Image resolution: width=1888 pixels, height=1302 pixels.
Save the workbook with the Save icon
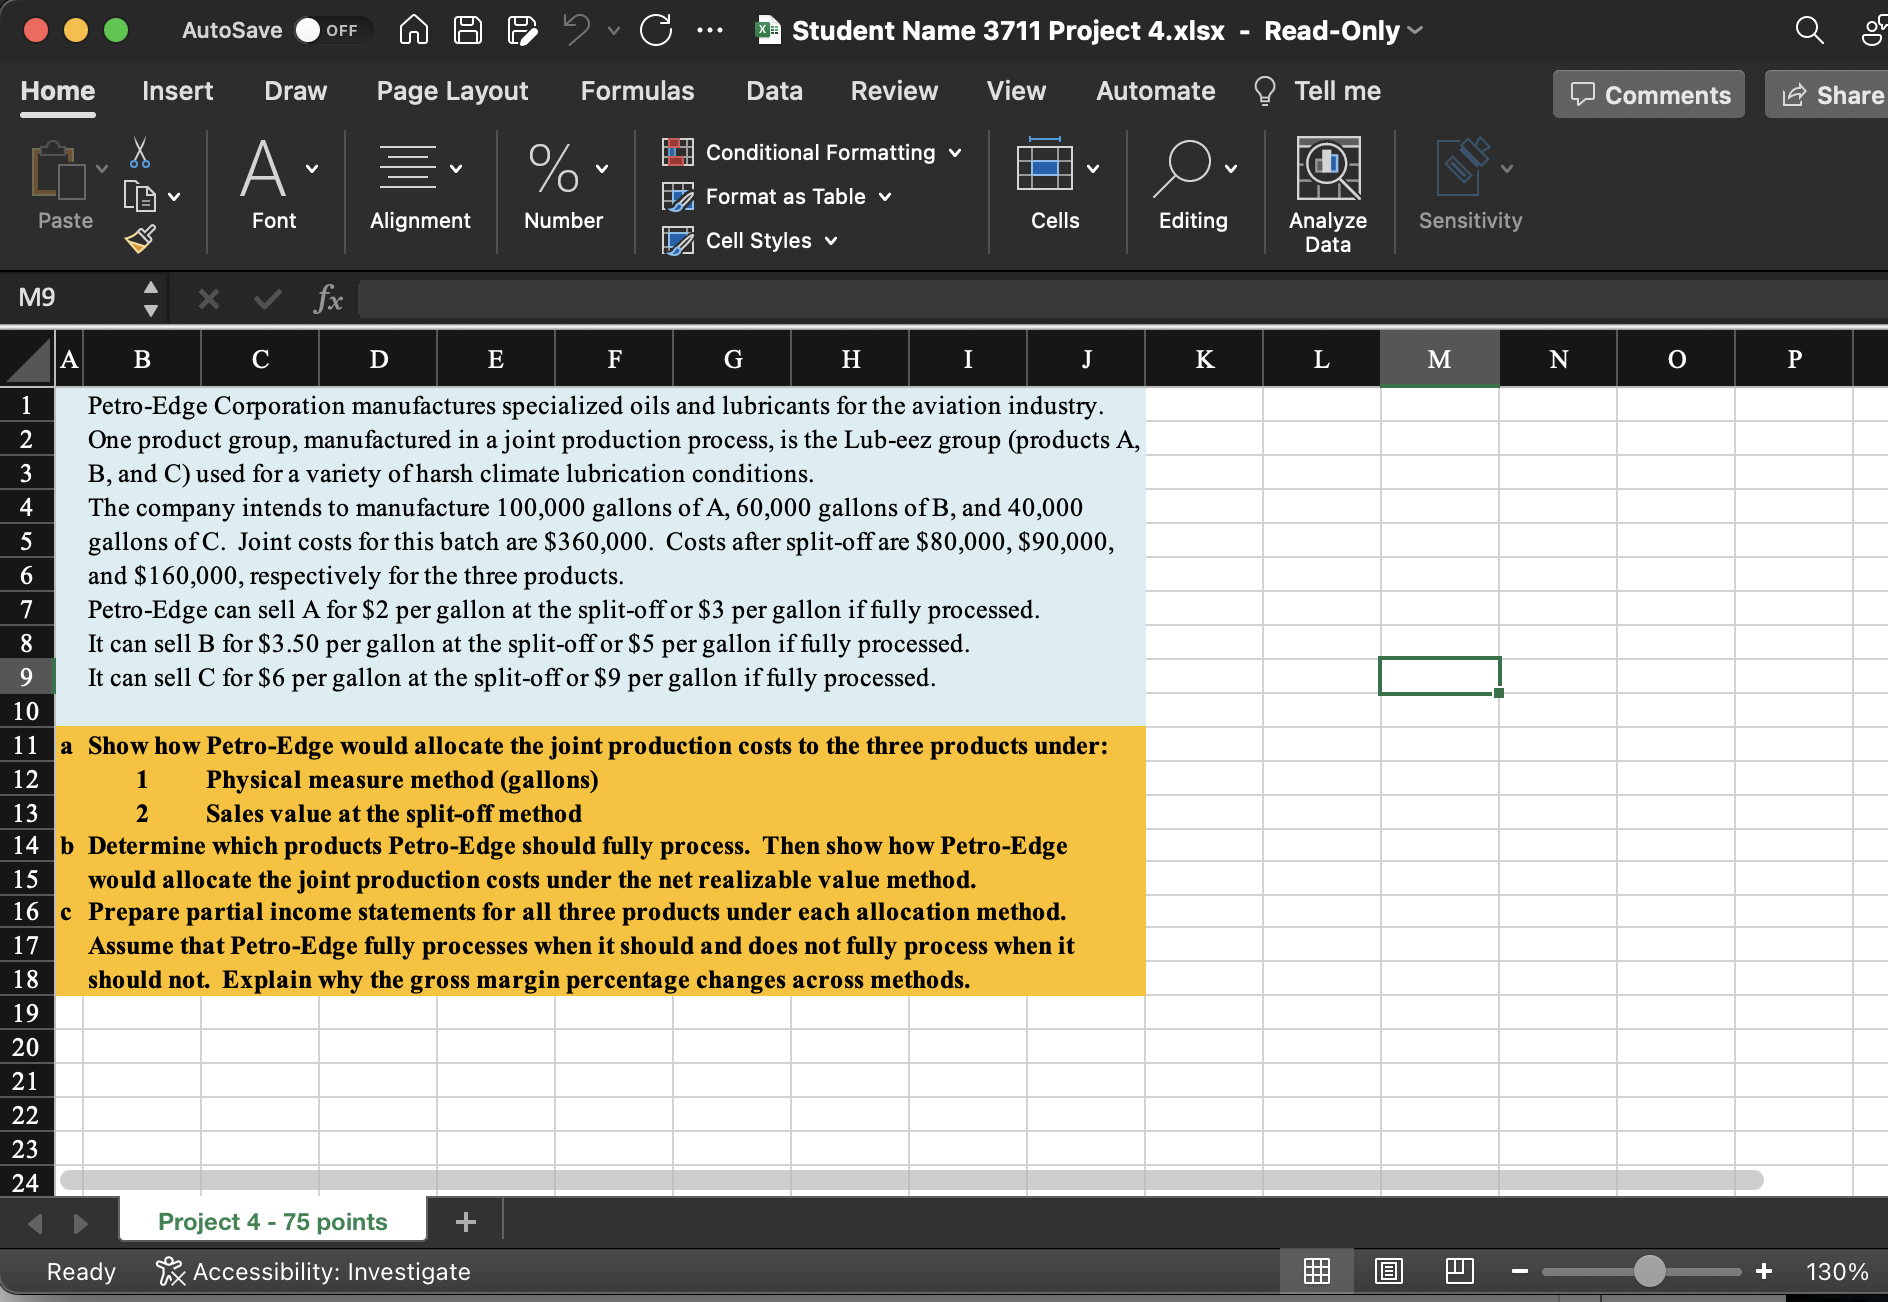467,31
